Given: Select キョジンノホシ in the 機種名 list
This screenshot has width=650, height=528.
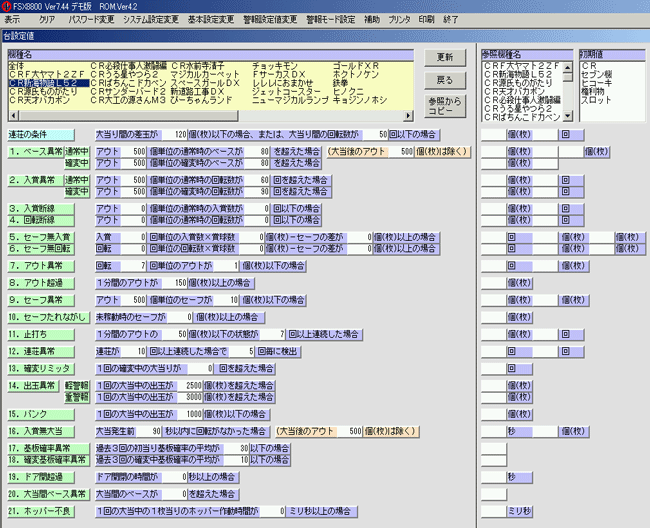Looking at the screenshot, I should pos(360,100).
